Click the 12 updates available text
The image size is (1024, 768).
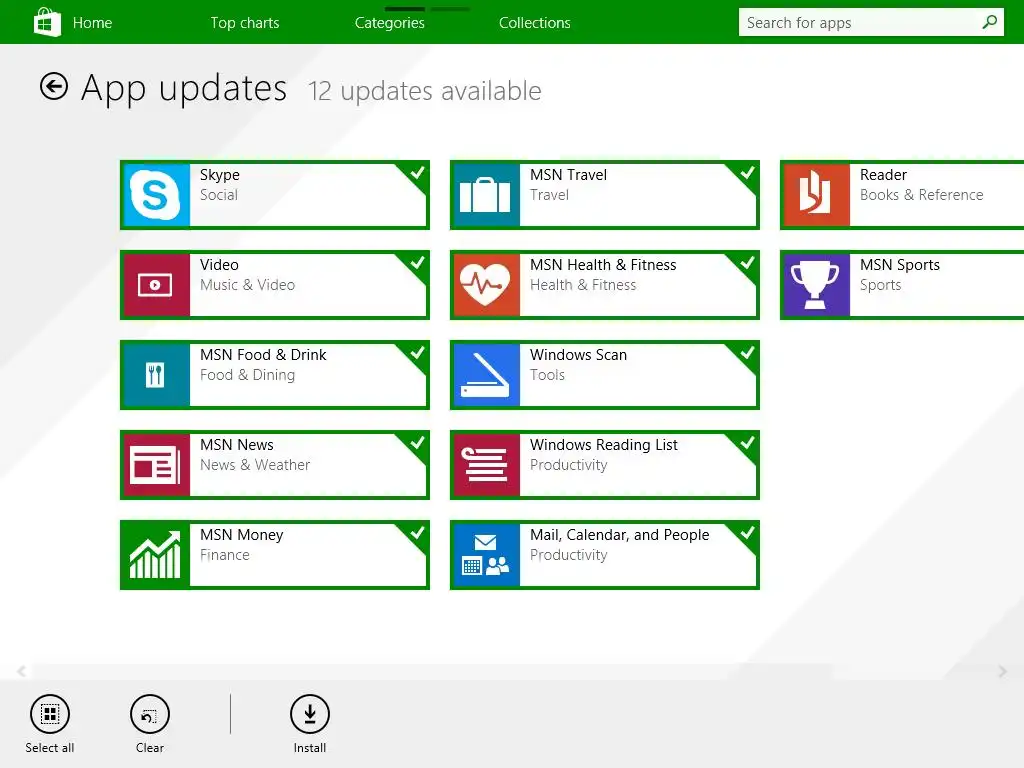tap(424, 91)
